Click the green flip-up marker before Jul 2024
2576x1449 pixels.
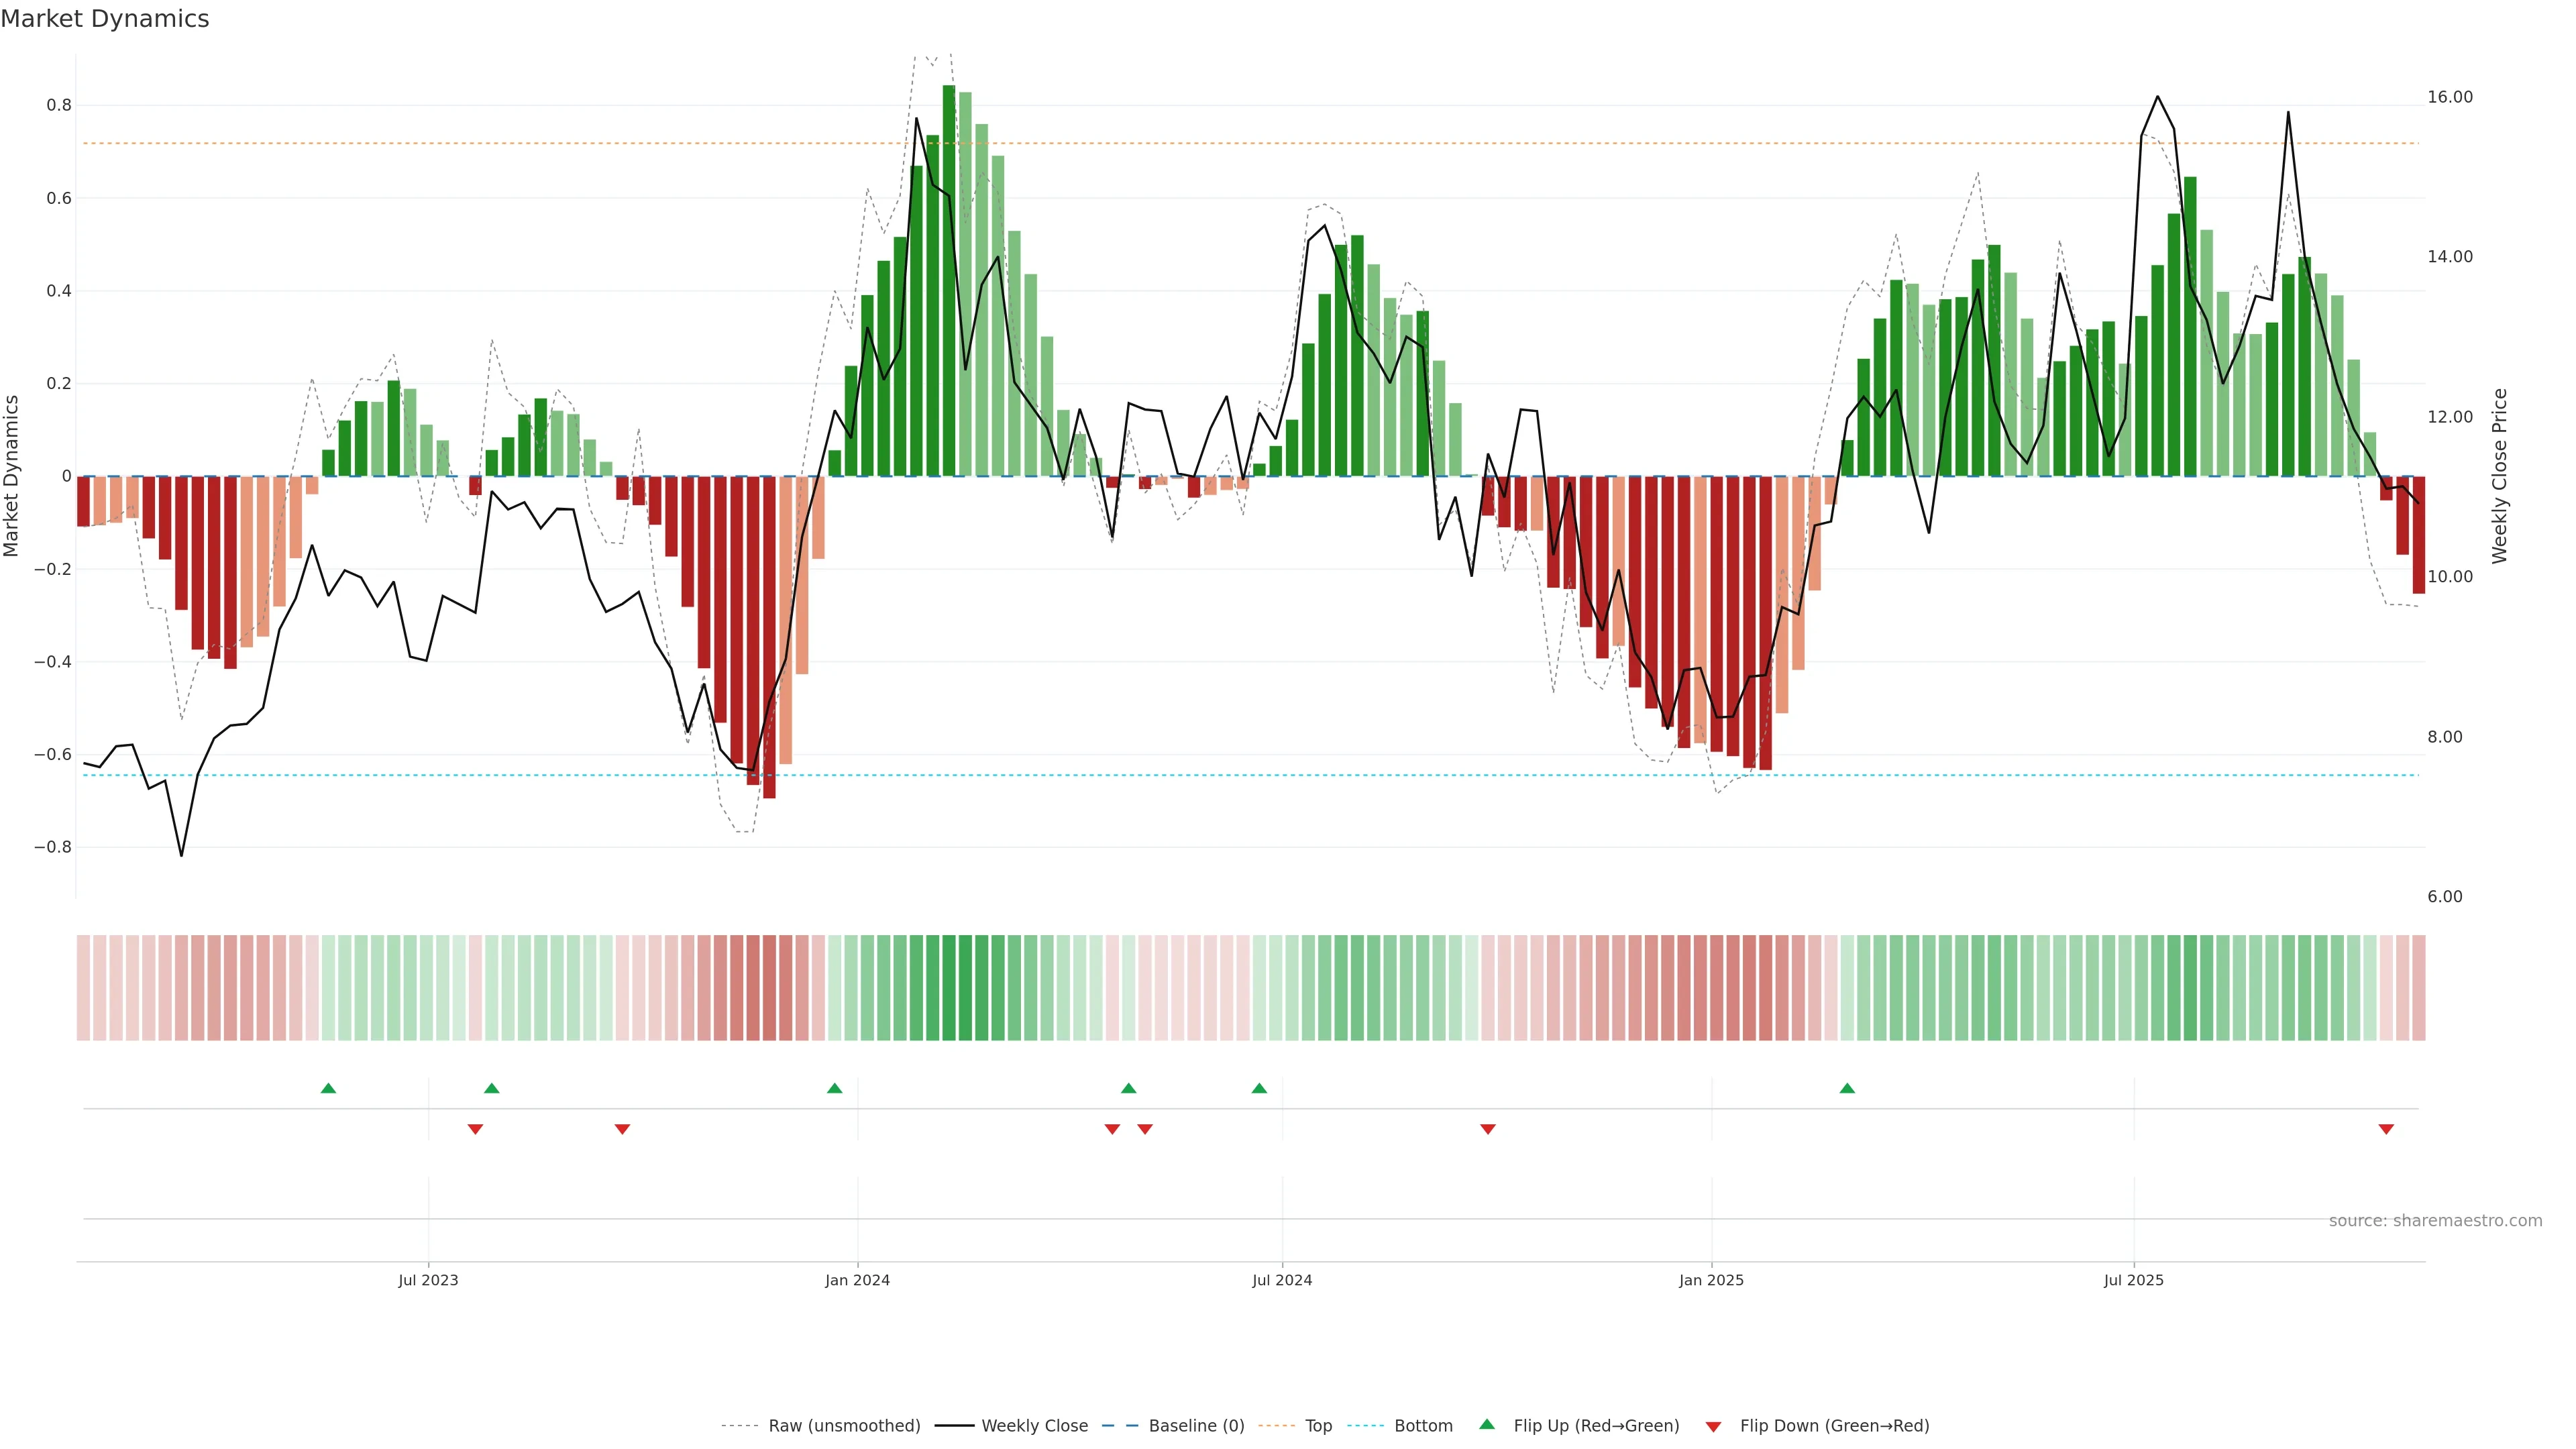click(1259, 1088)
